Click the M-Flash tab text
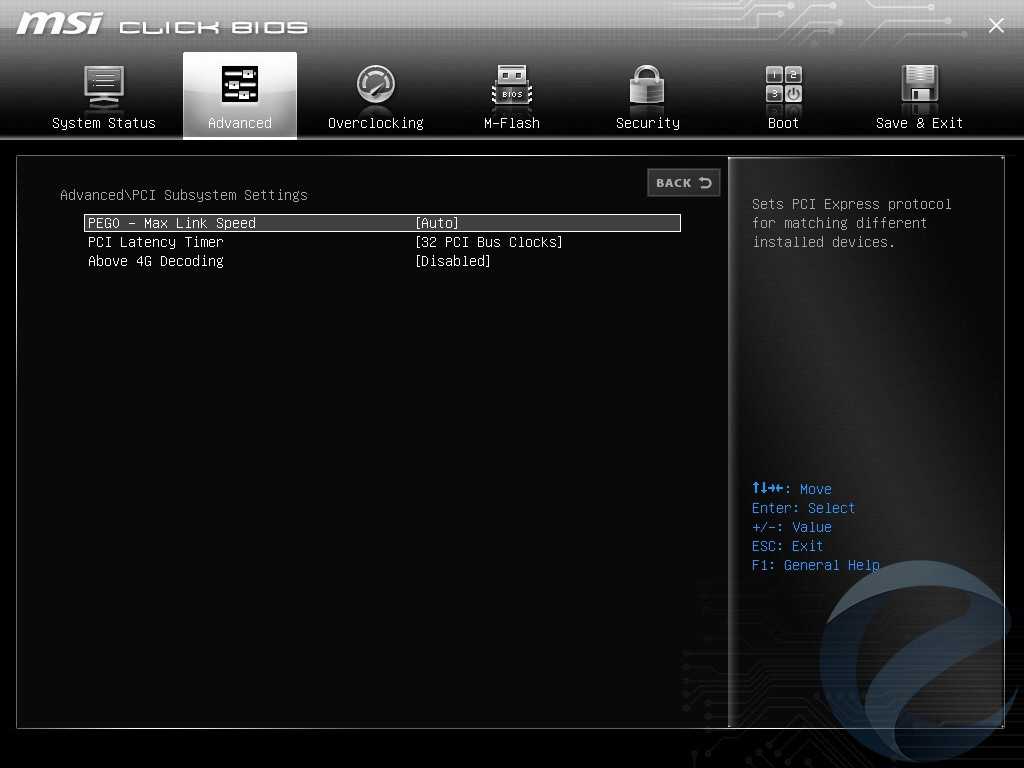Screen dimensions: 1024x768 [x=512, y=123]
